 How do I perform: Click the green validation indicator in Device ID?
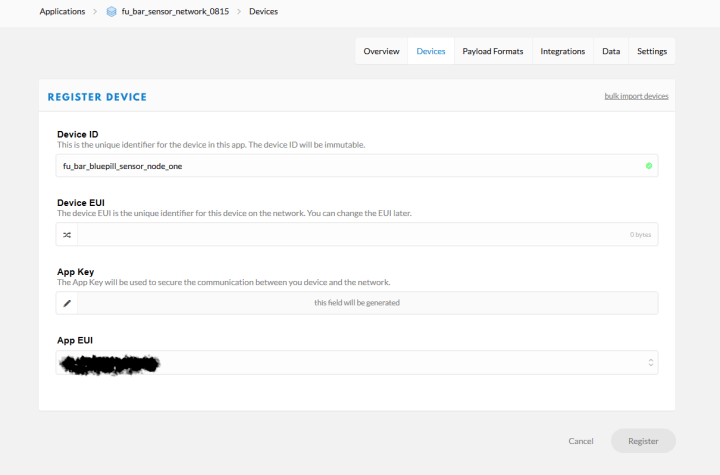(x=648, y=166)
